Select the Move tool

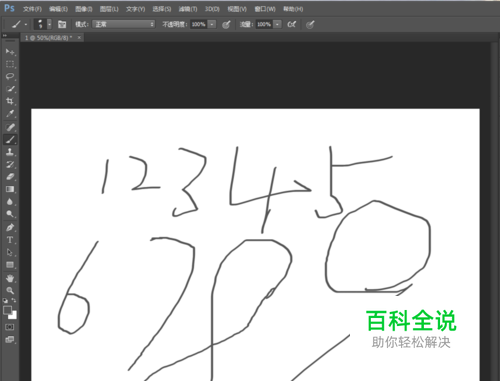10,52
